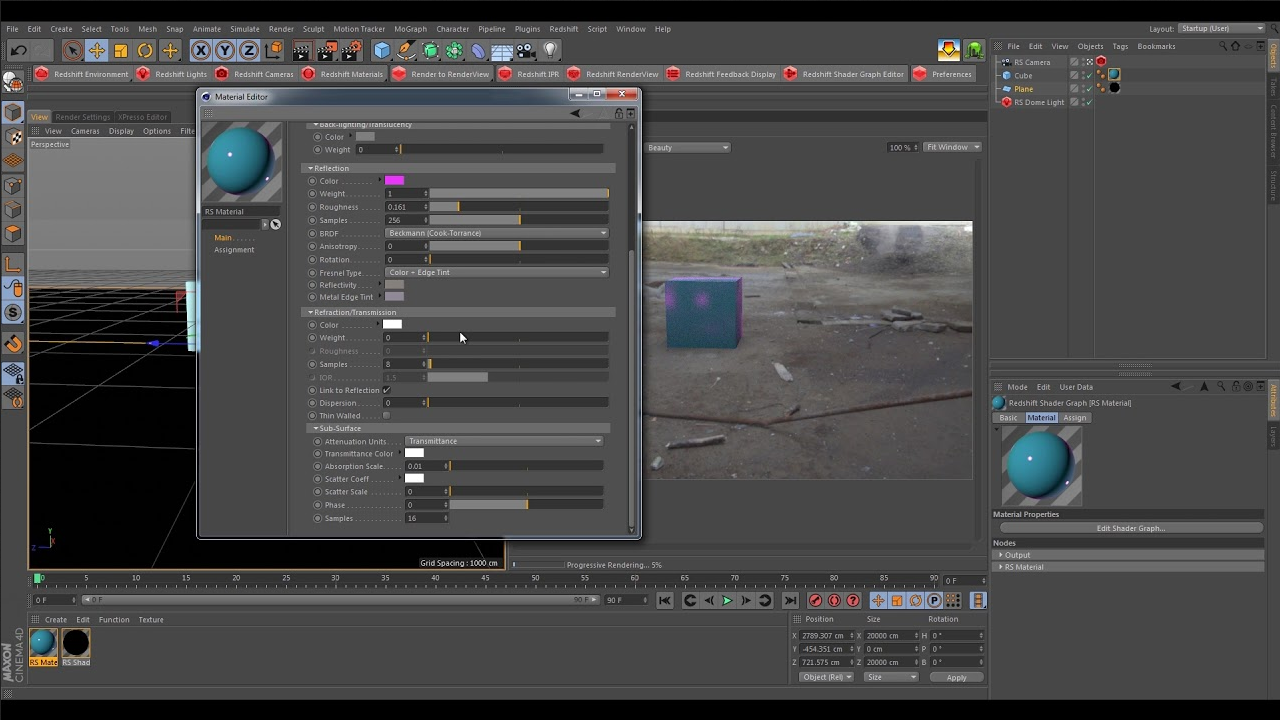
Task: Toggle the X axis lock
Action: (x=201, y=50)
